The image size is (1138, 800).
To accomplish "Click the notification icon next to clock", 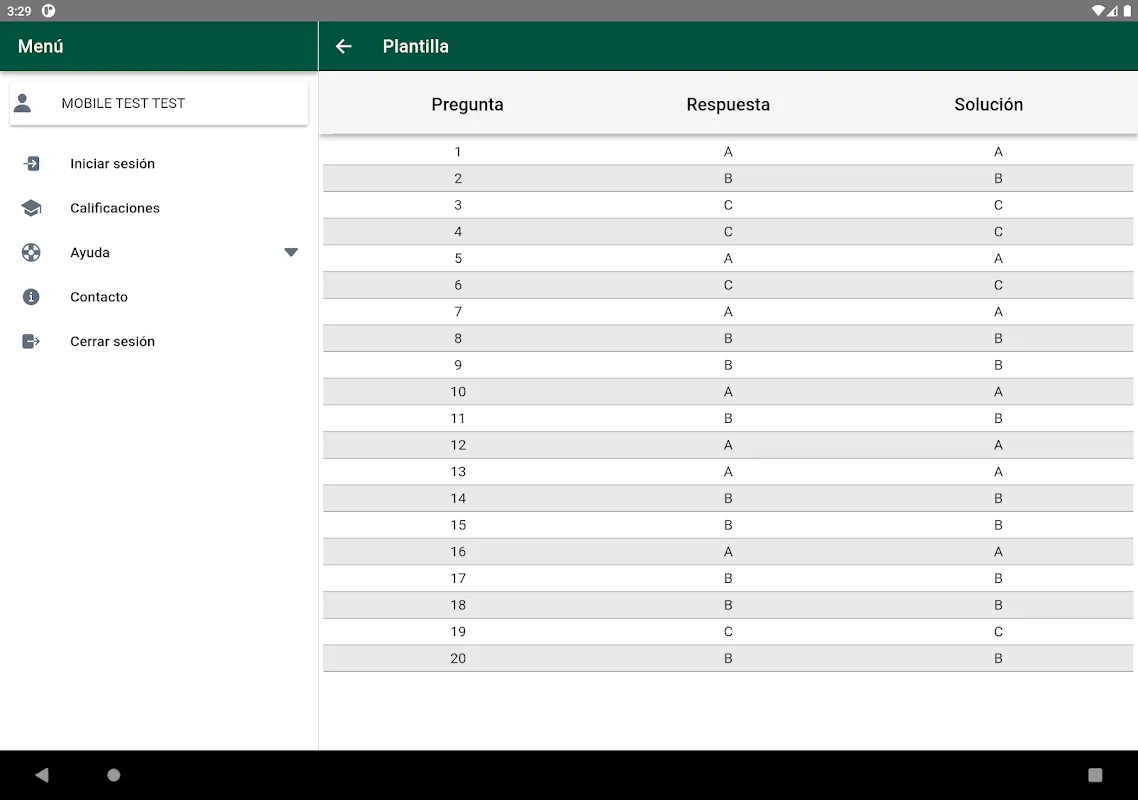I will click(49, 11).
